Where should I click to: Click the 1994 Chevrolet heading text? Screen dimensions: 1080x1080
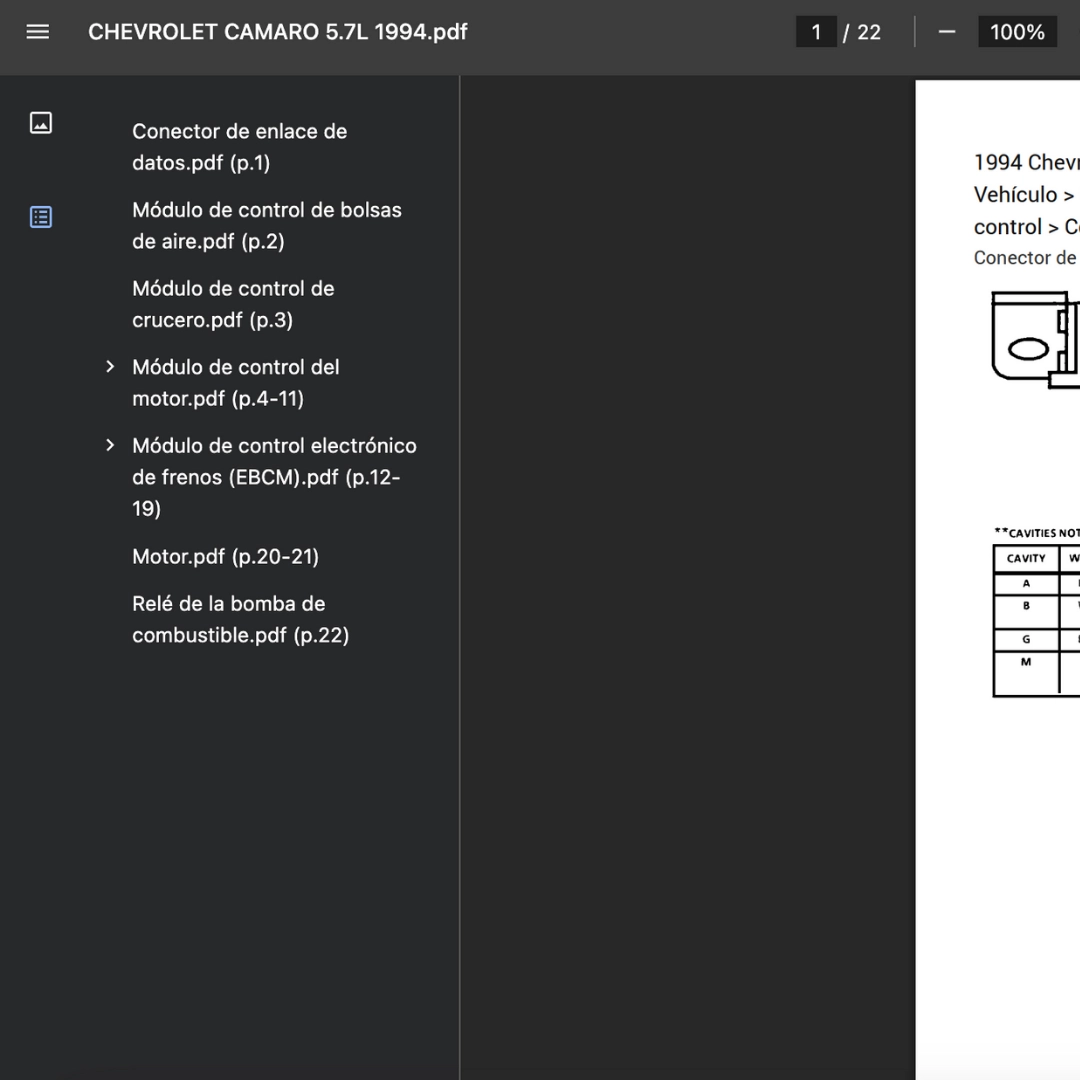(x=1026, y=163)
